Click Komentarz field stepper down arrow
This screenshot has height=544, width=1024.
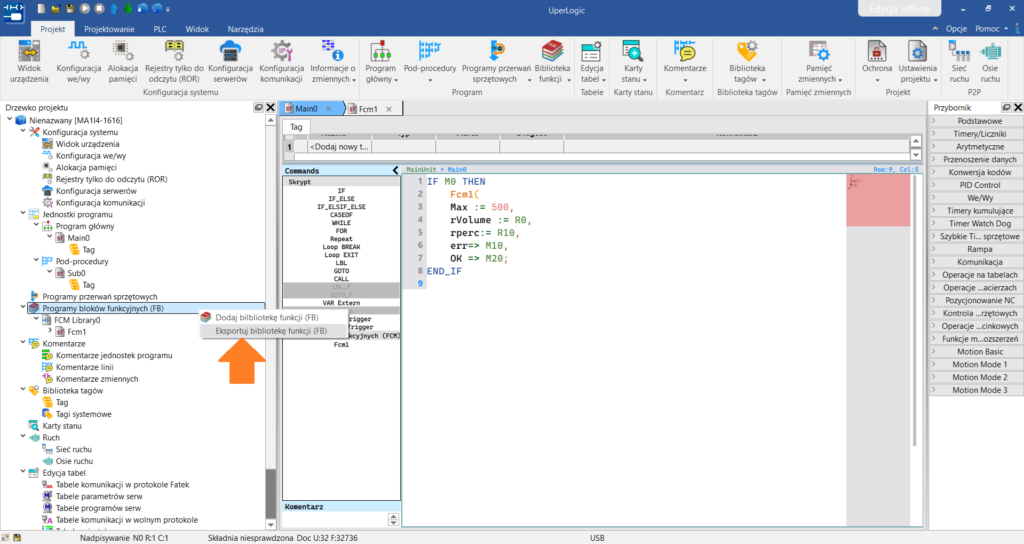pyautogui.click(x=393, y=522)
